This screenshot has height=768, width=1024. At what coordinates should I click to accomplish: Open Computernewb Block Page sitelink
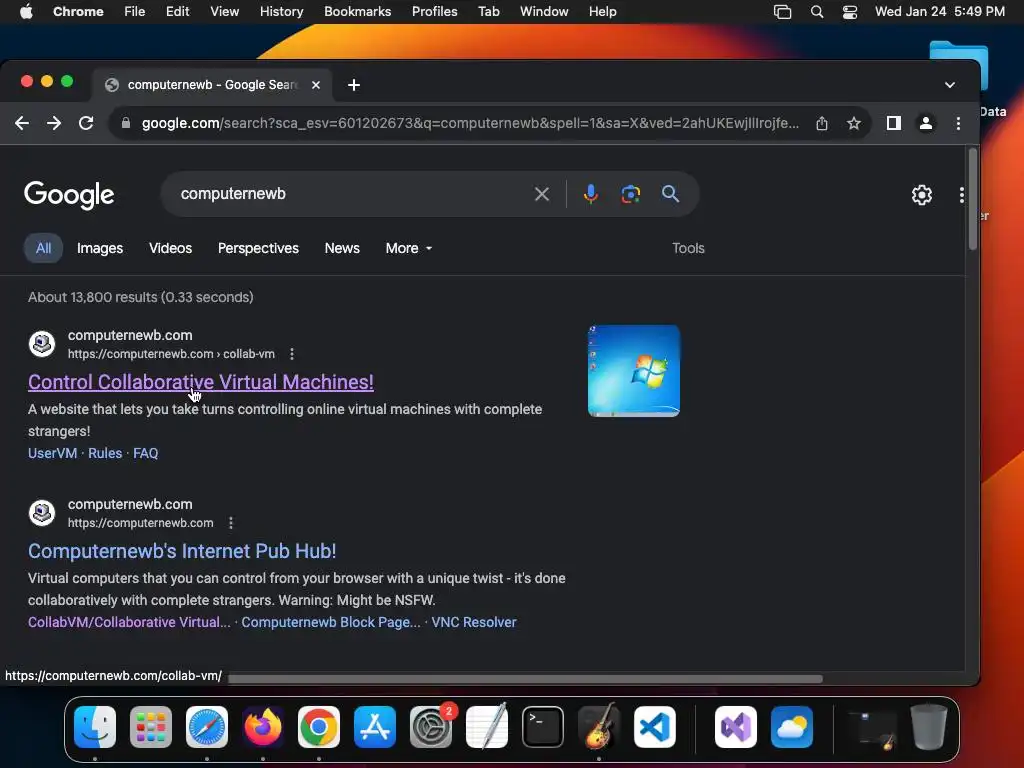pyautogui.click(x=331, y=622)
